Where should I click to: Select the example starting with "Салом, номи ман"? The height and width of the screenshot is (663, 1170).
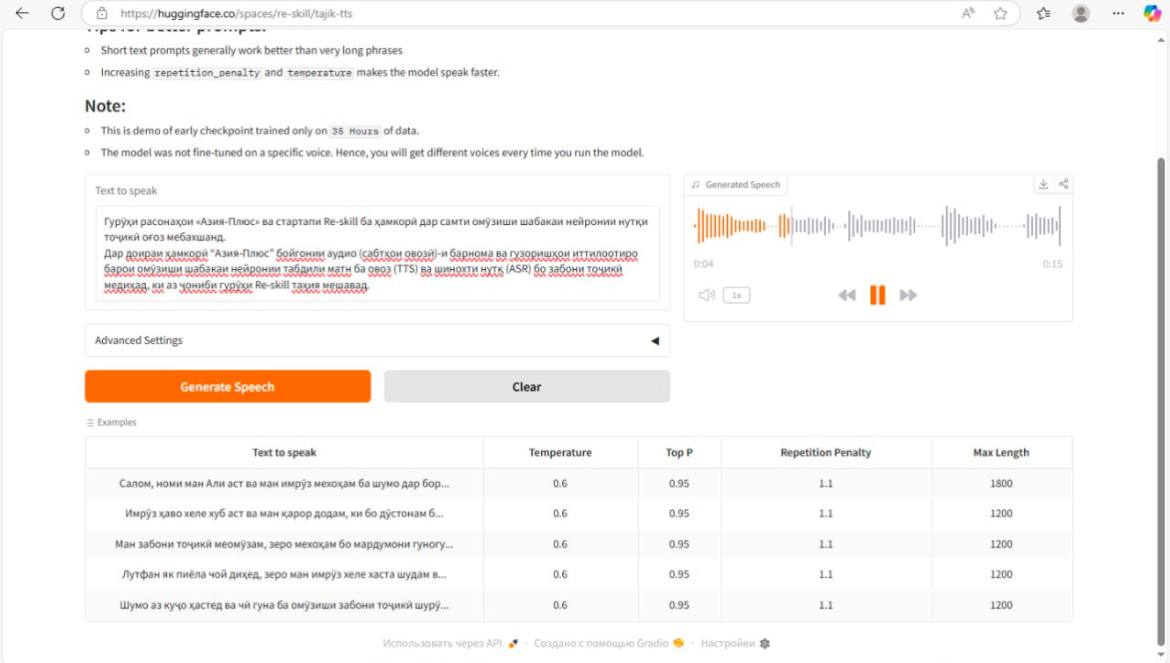click(284, 483)
